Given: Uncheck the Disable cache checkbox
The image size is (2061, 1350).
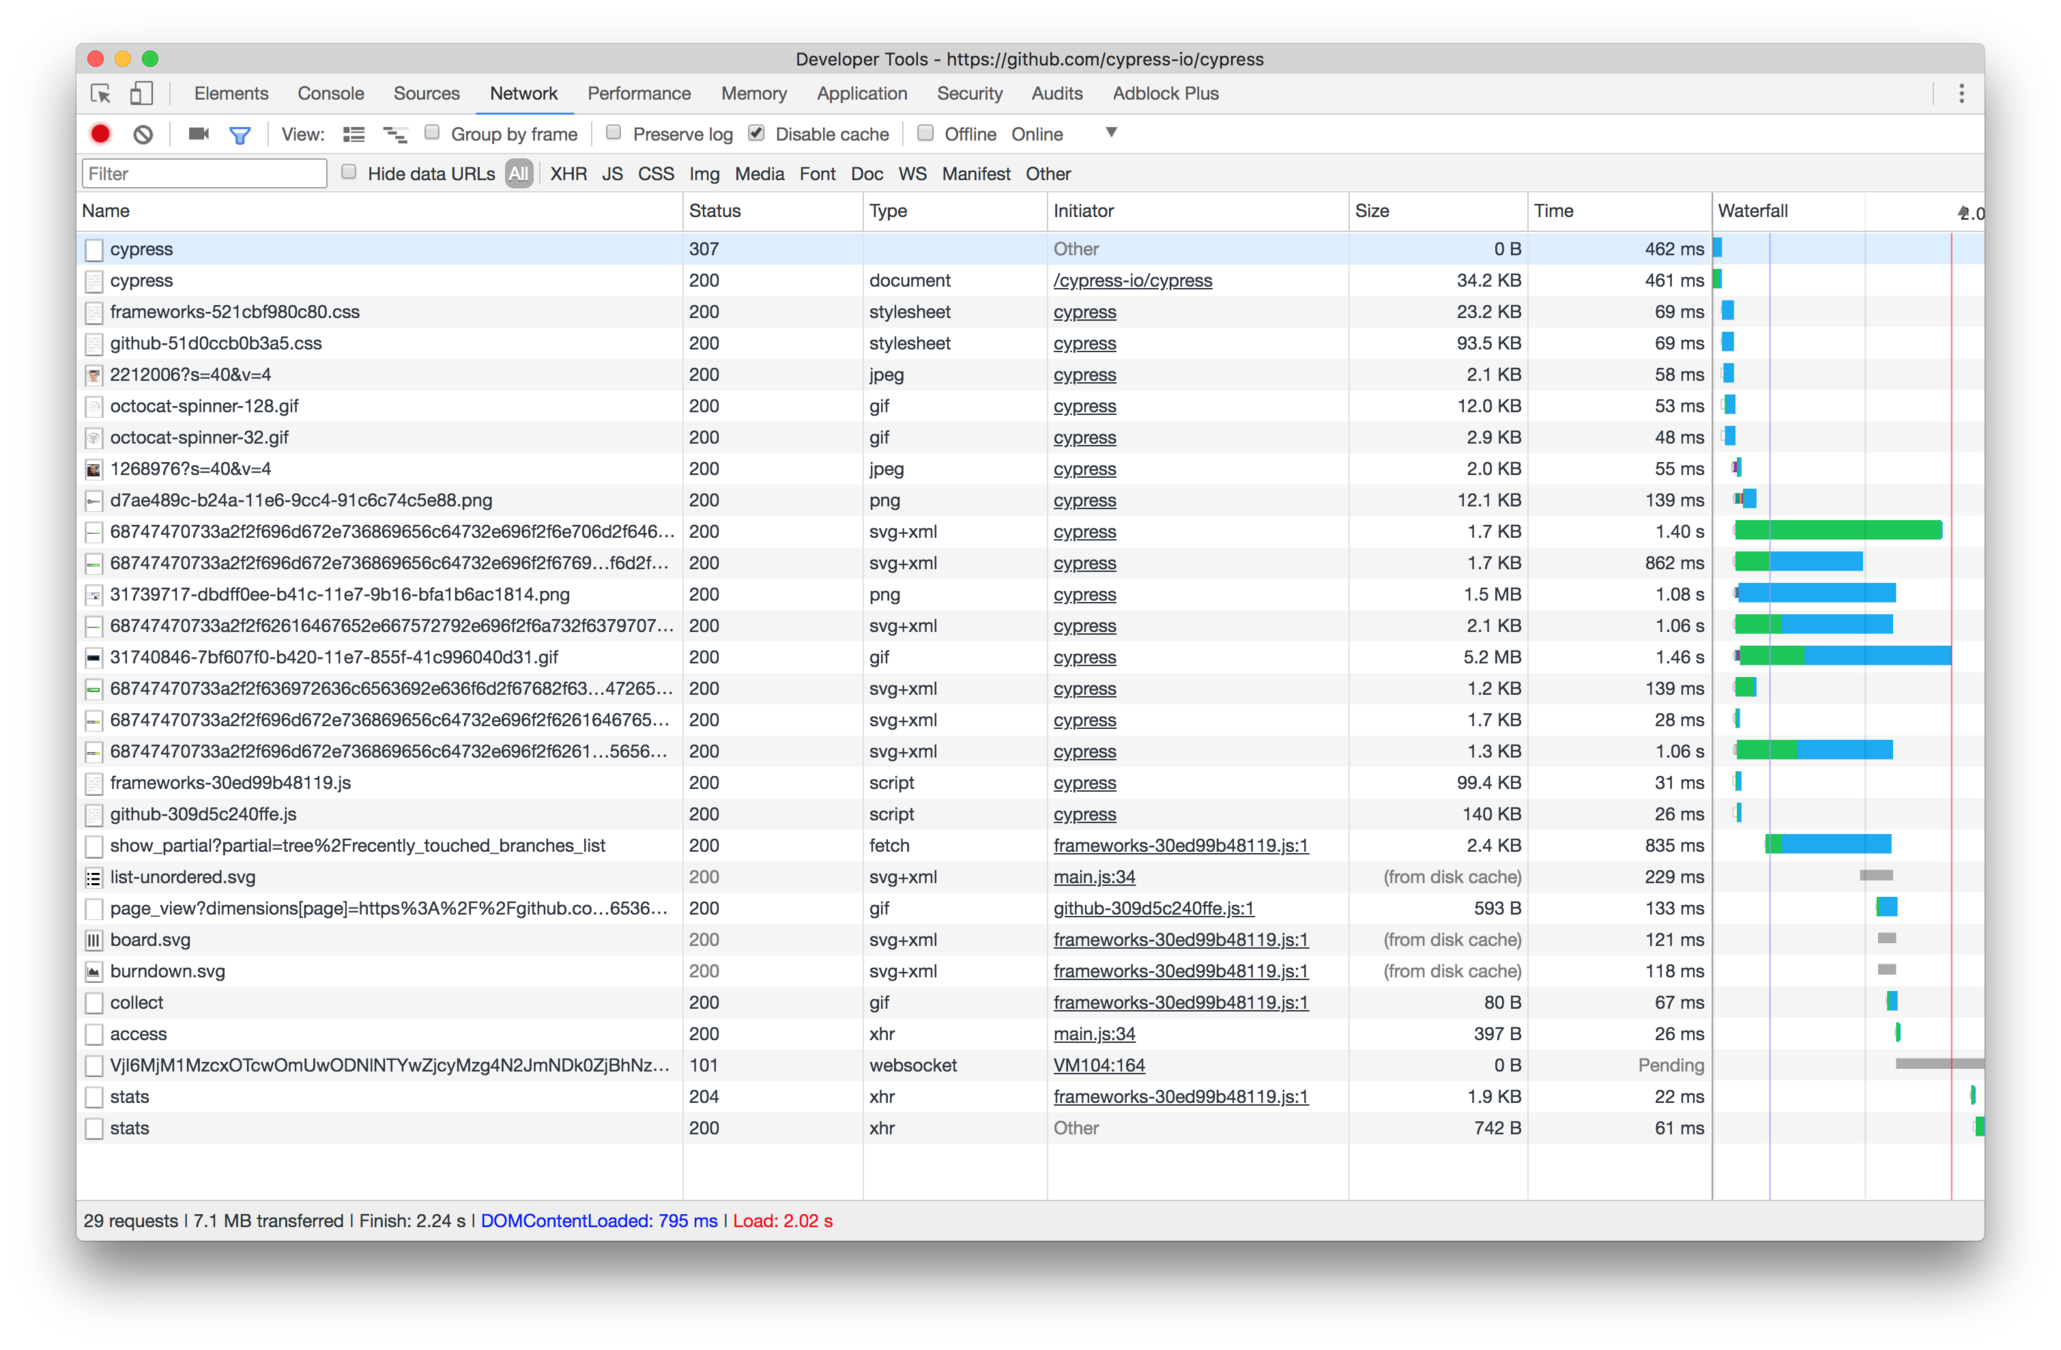Looking at the screenshot, I should point(757,133).
